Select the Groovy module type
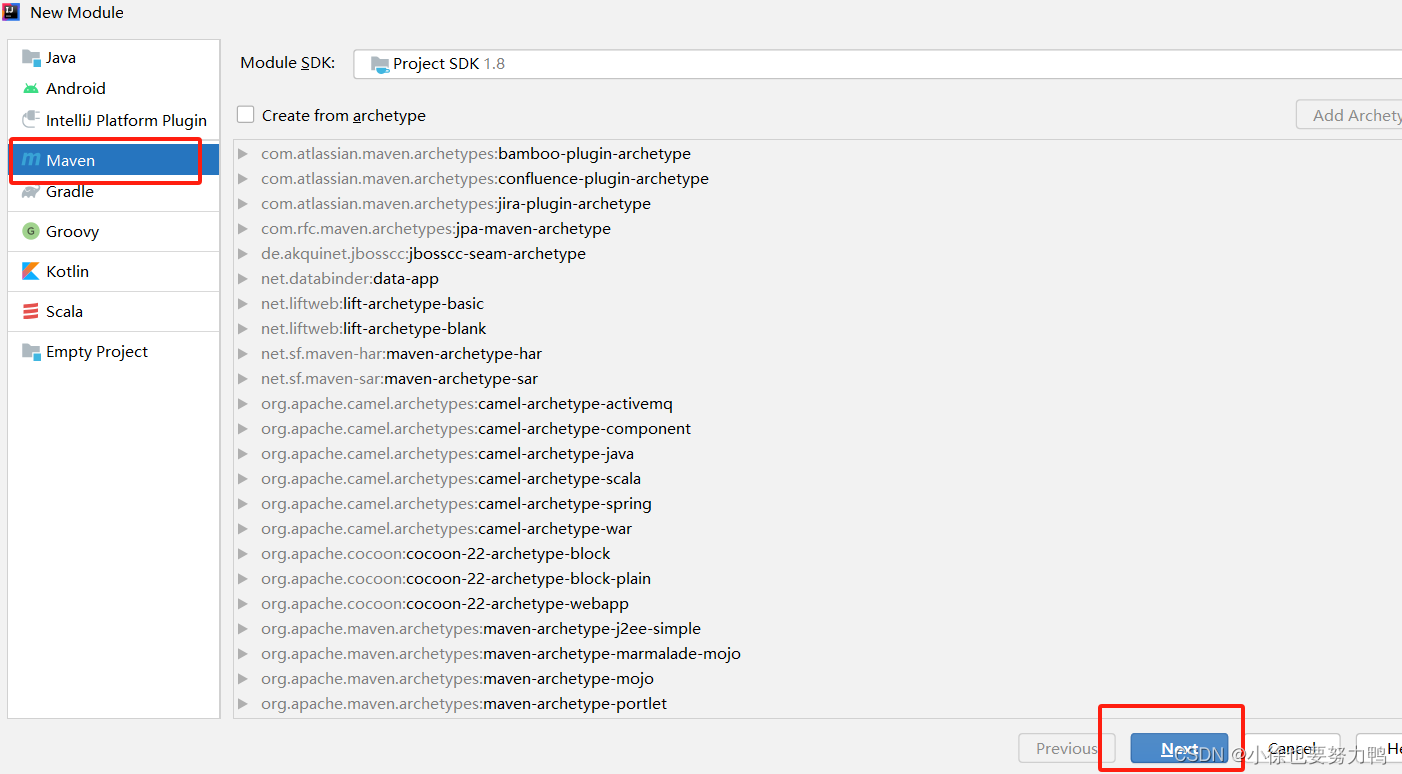This screenshot has width=1402, height=774. click(114, 231)
